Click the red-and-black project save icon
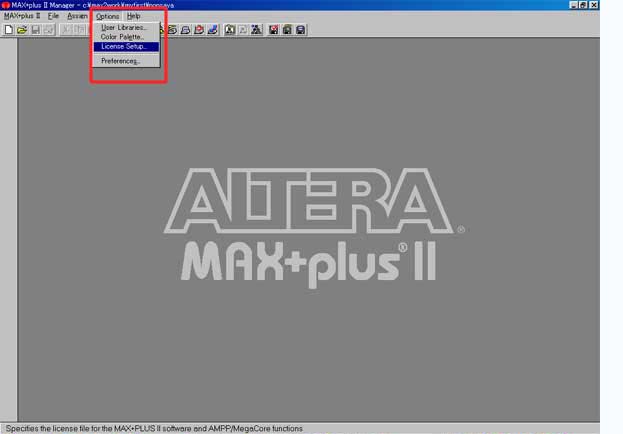The height and width of the screenshot is (434, 623). [274, 30]
